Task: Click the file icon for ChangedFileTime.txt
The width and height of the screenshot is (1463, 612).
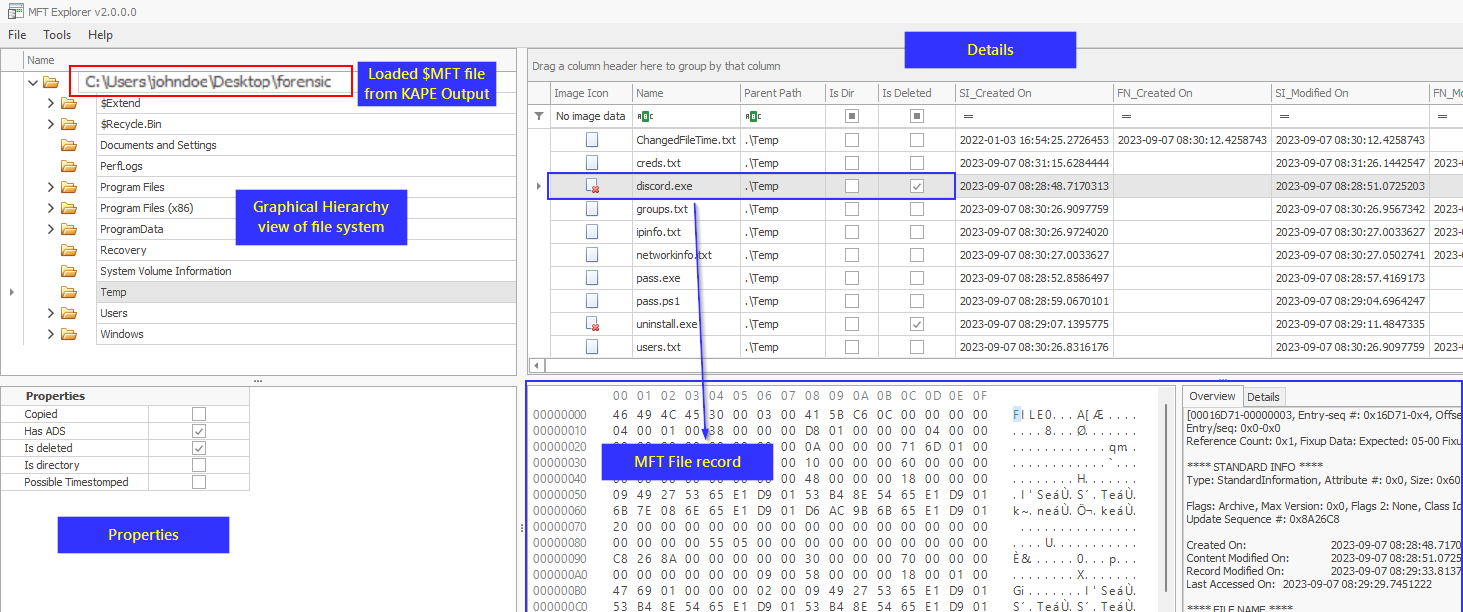Action: tap(592, 140)
